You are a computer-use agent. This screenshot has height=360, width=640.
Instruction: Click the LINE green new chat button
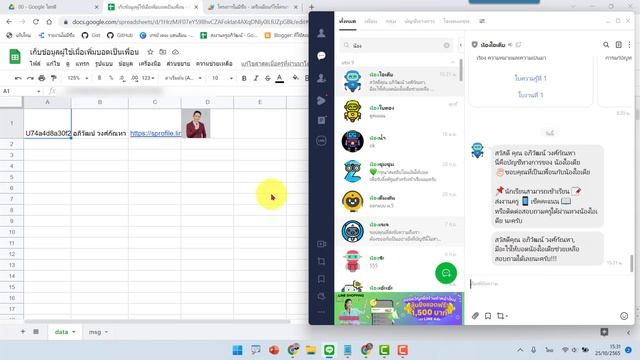pos(446,273)
